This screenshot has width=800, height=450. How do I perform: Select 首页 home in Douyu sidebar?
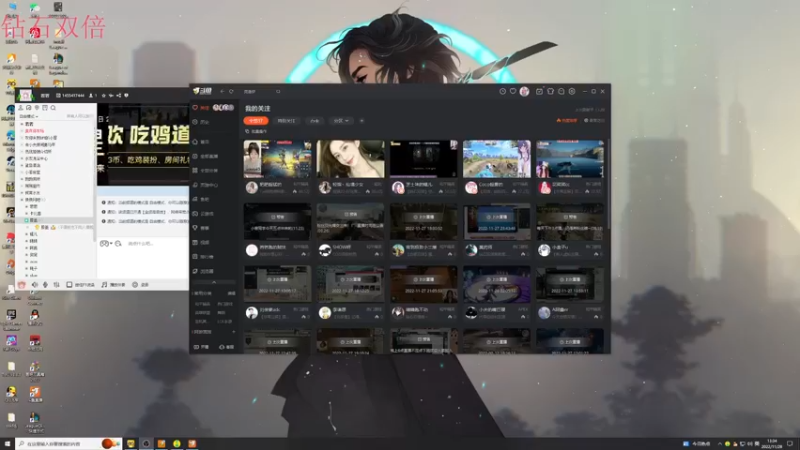click(201, 142)
